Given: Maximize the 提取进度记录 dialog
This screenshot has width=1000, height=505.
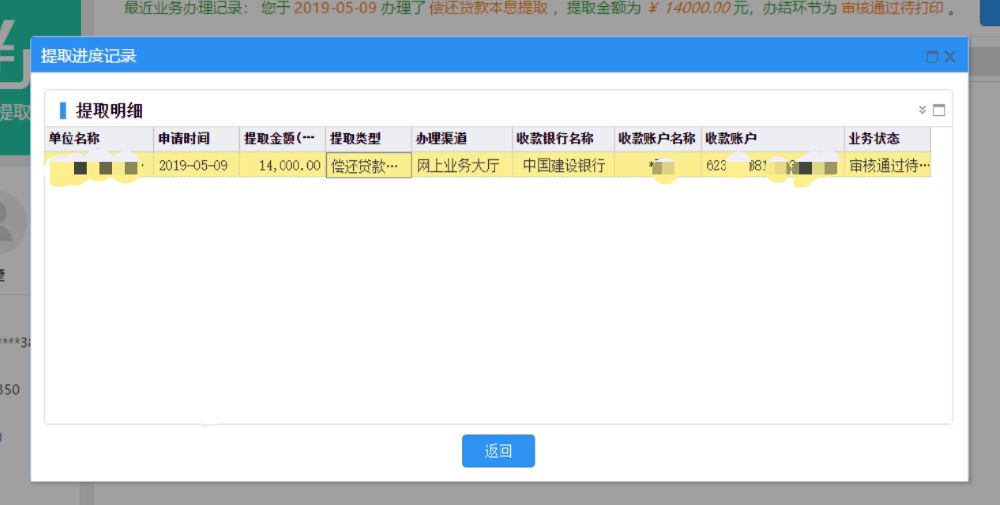Looking at the screenshot, I should (x=932, y=57).
